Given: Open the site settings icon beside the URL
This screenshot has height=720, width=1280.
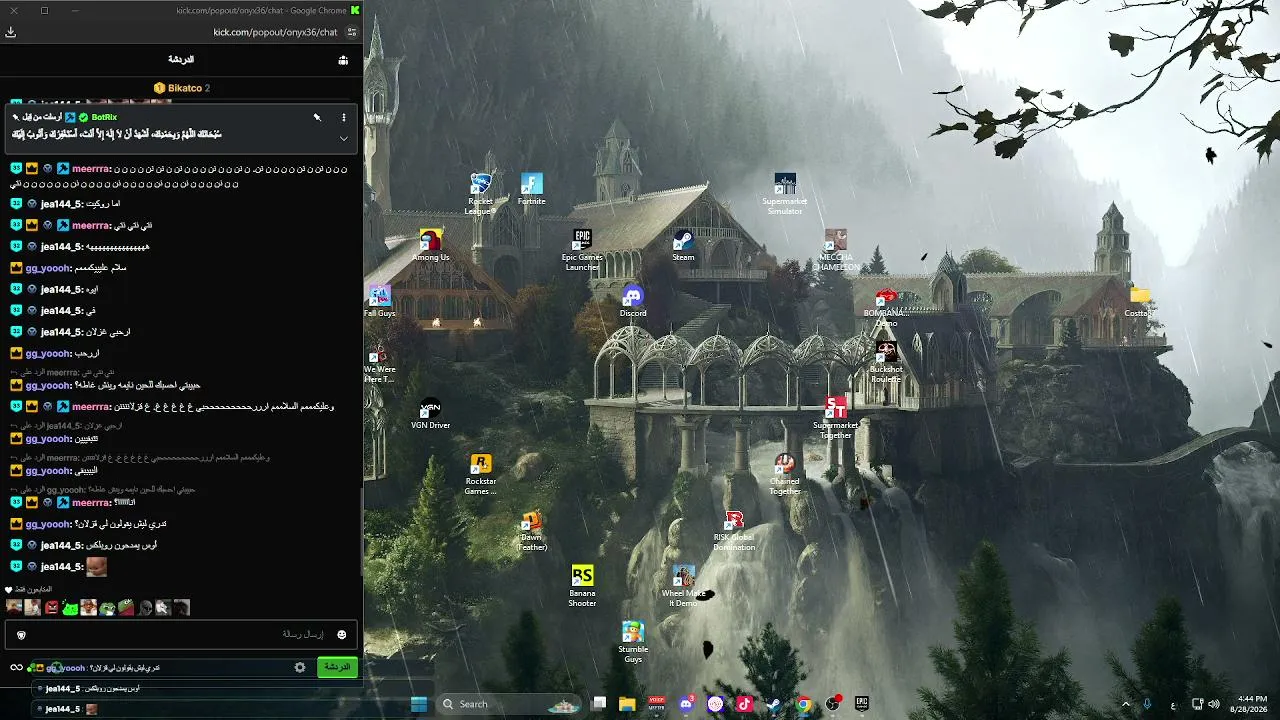Looking at the screenshot, I should point(352,32).
